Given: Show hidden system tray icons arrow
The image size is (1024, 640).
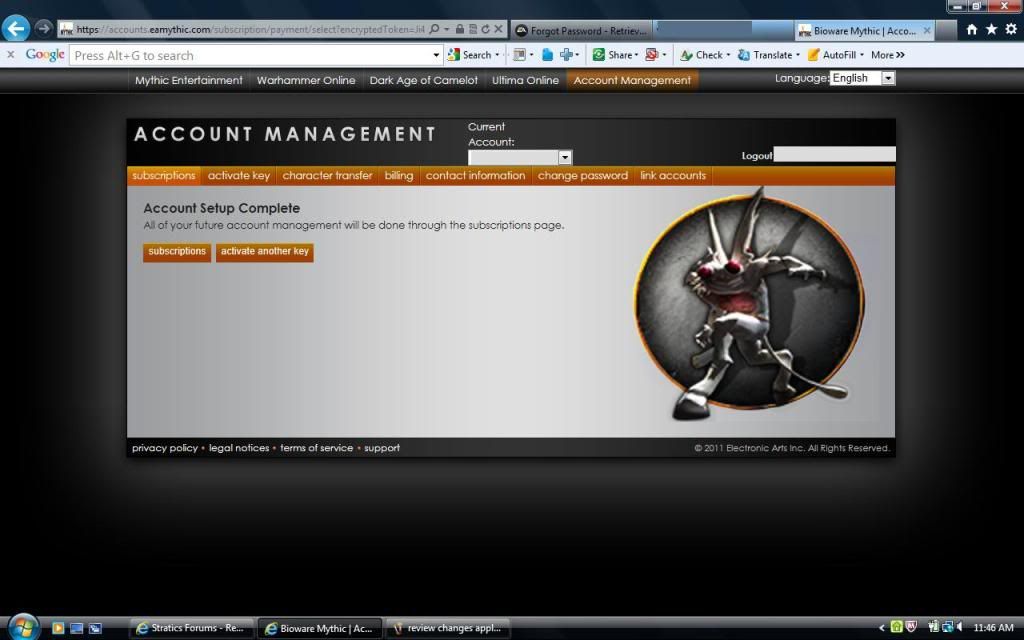Looking at the screenshot, I should click(x=882, y=628).
